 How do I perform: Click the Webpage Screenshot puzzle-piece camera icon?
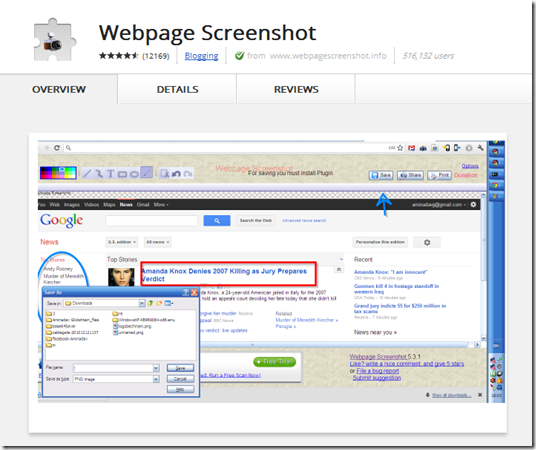(55, 40)
